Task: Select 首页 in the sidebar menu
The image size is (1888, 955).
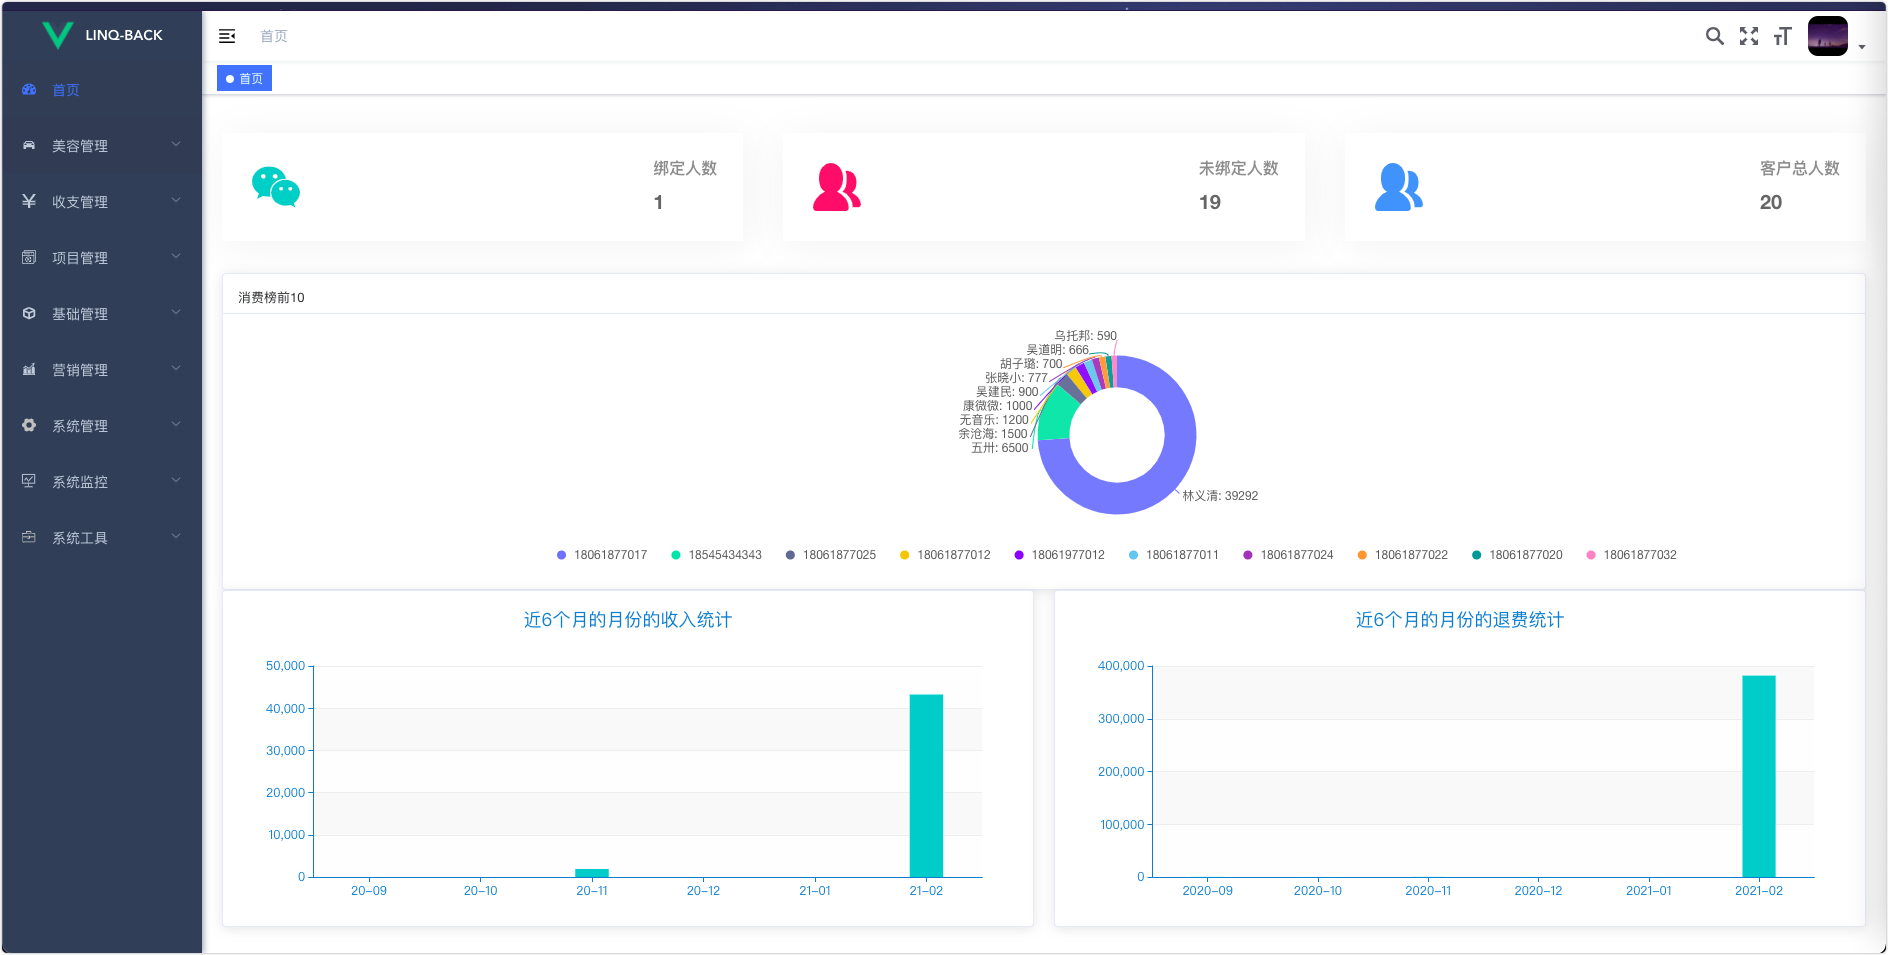Action: pos(102,90)
